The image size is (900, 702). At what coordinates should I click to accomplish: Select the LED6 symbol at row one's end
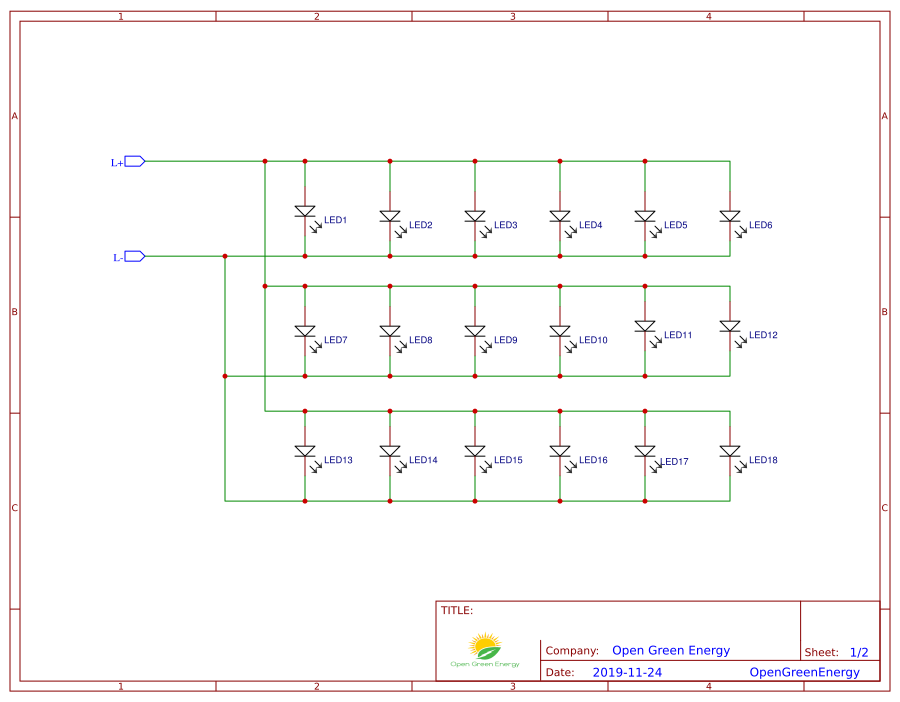pyautogui.click(x=731, y=214)
